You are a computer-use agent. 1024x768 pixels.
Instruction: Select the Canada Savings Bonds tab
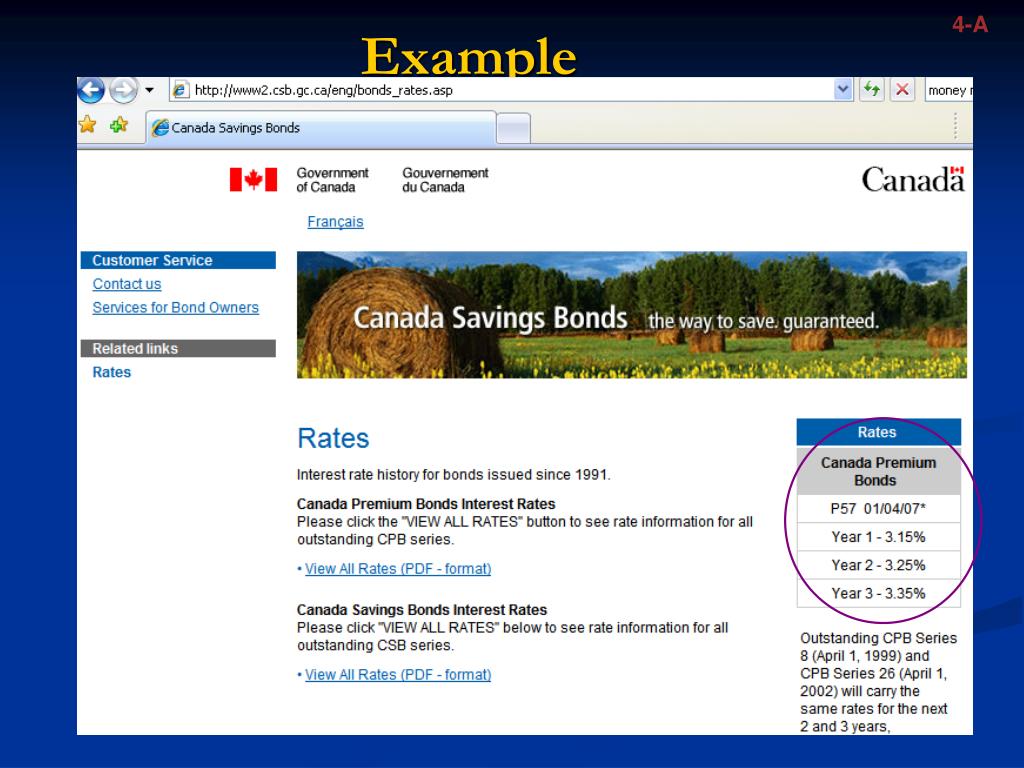click(x=321, y=127)
